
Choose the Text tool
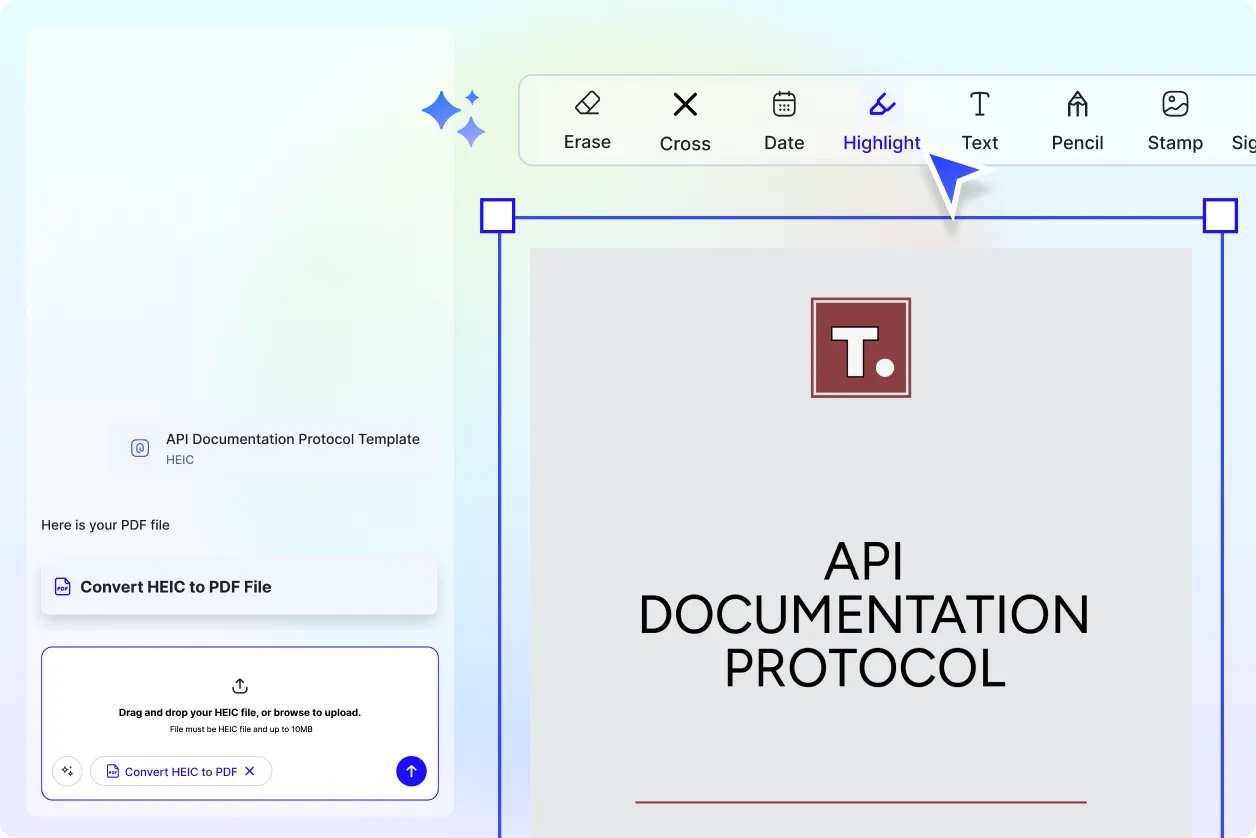pyautogui.click(x=979, y=120)
